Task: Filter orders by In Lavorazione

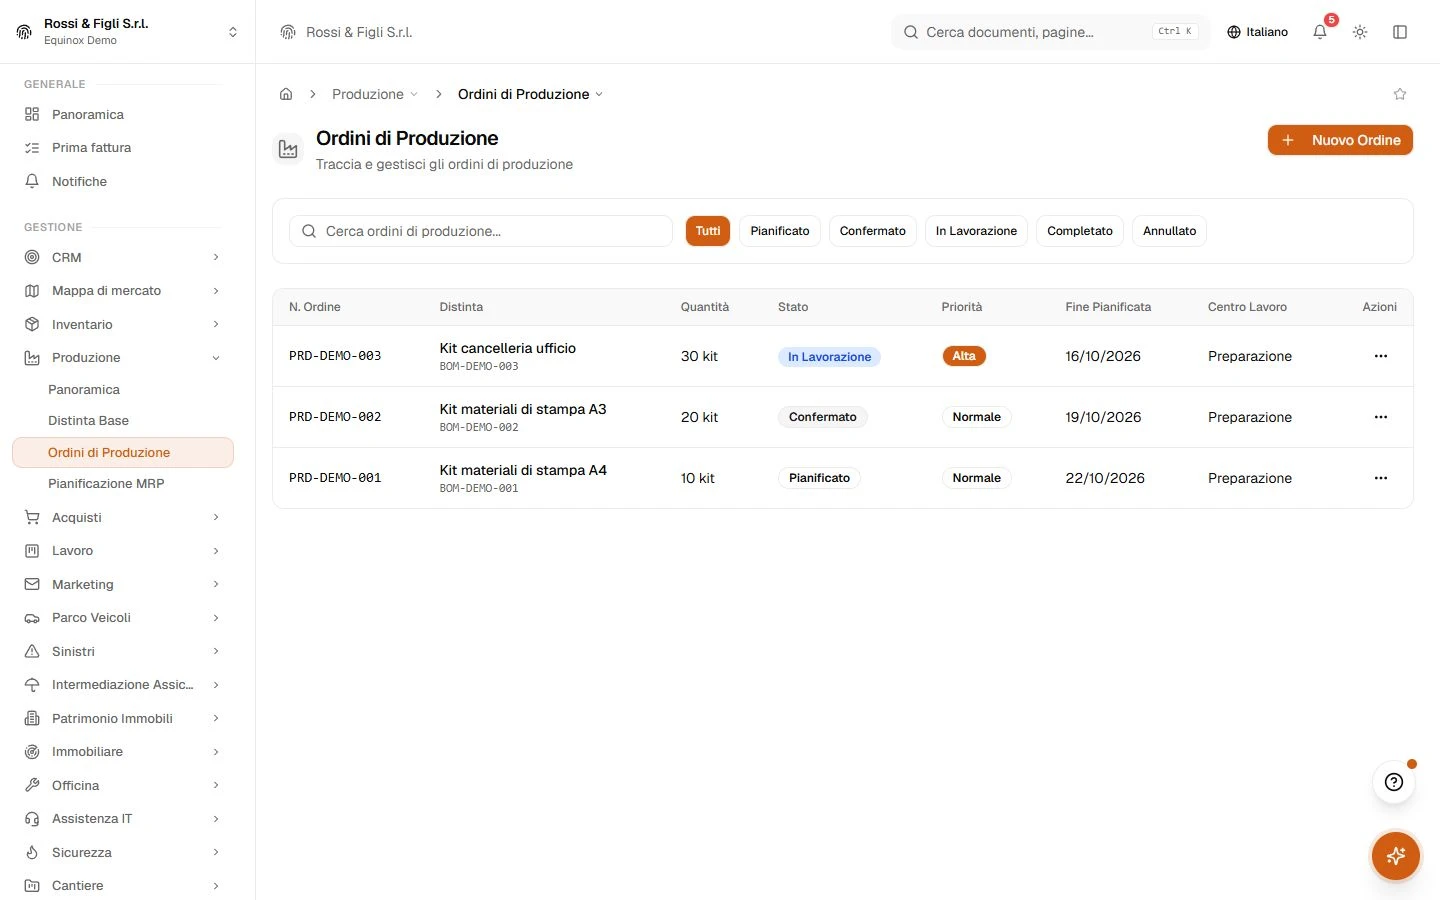Action: click(x=976, y=231)
